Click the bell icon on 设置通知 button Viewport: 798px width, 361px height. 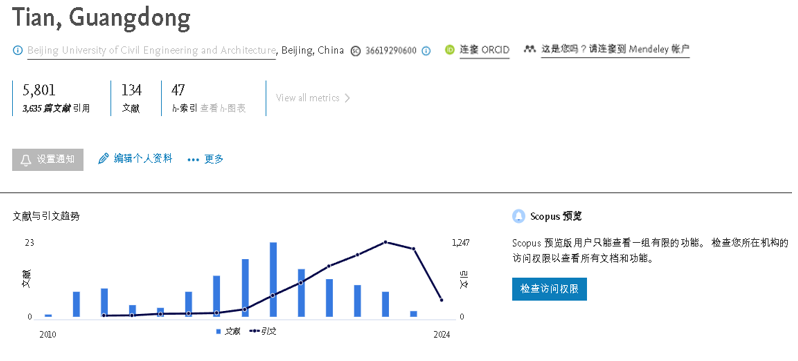(25, 160)
